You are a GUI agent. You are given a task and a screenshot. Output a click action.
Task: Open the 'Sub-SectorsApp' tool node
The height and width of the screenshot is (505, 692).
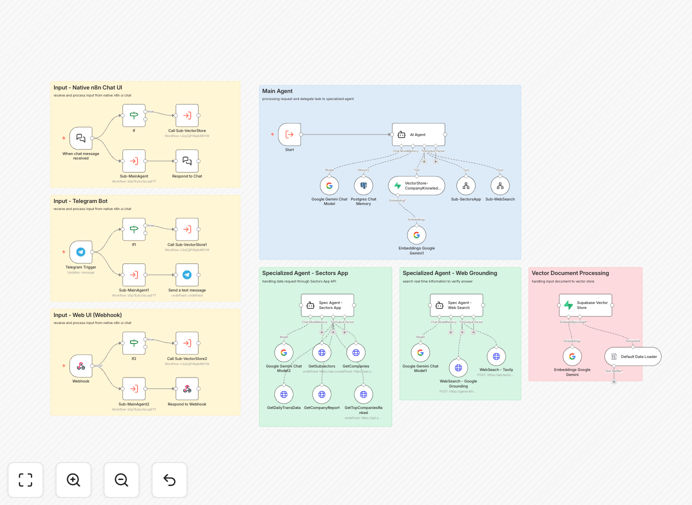[466, 186]
